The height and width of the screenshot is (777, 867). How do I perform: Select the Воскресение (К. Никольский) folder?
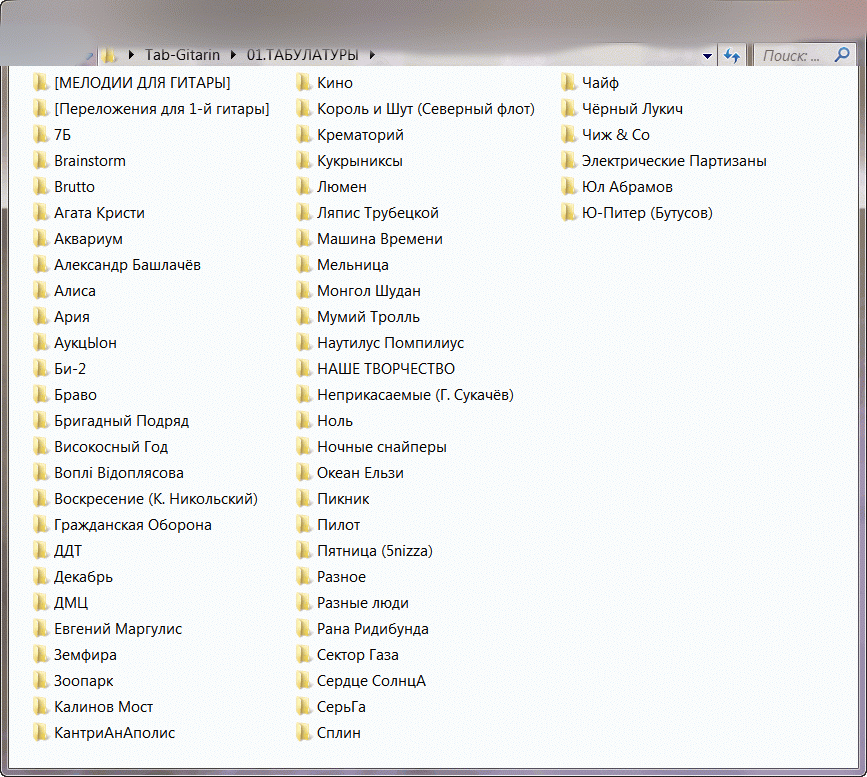(x=145, y=499)
